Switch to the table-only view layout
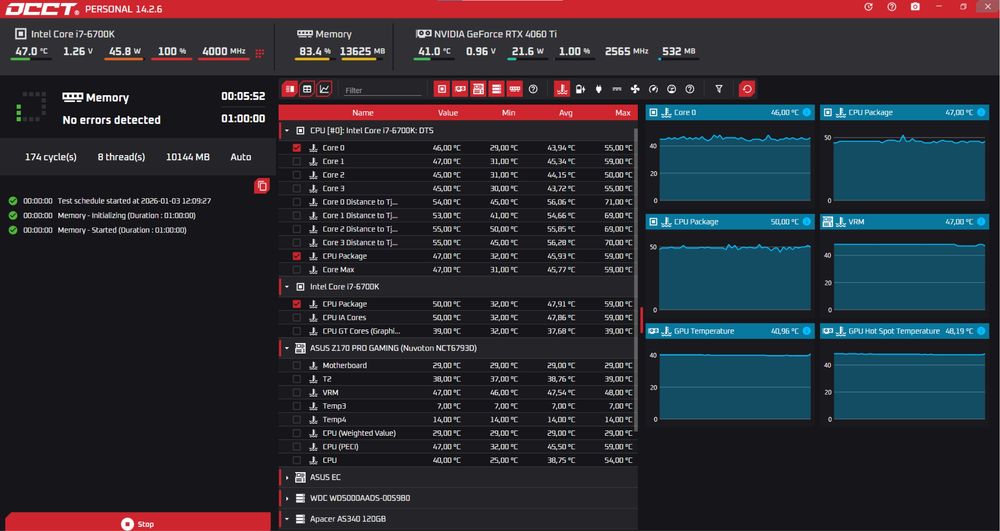This screenshot has width=1000, height=531. click(x=290, y=89)
